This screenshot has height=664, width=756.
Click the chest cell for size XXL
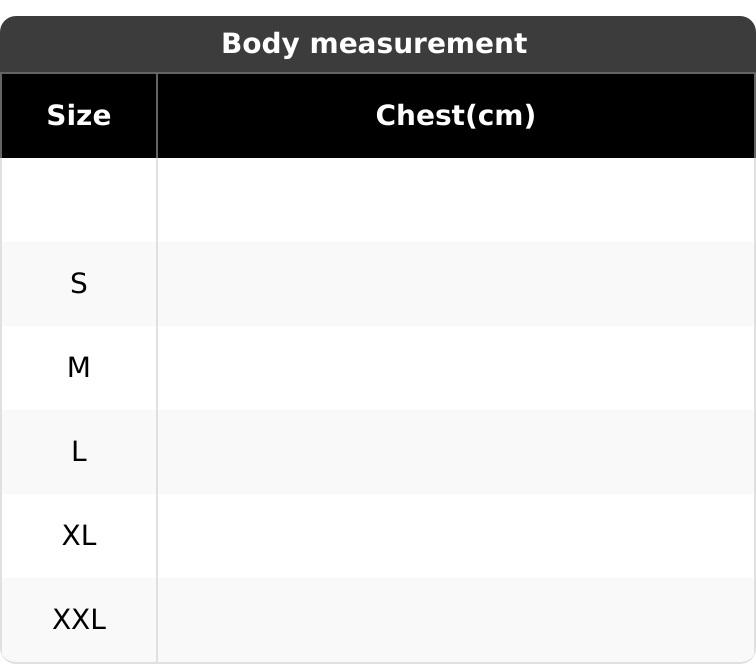pos(455,620)
